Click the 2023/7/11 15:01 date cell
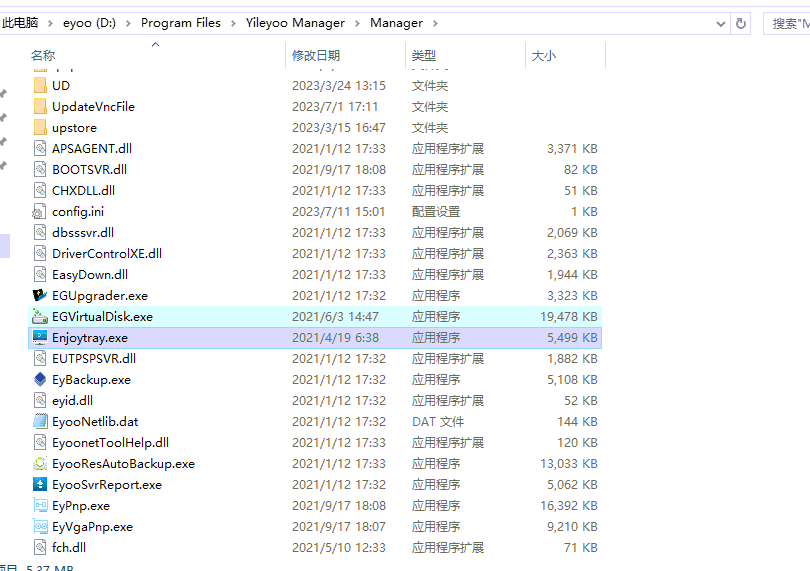This screenshot has height=571, width=810. pos(338,211)
